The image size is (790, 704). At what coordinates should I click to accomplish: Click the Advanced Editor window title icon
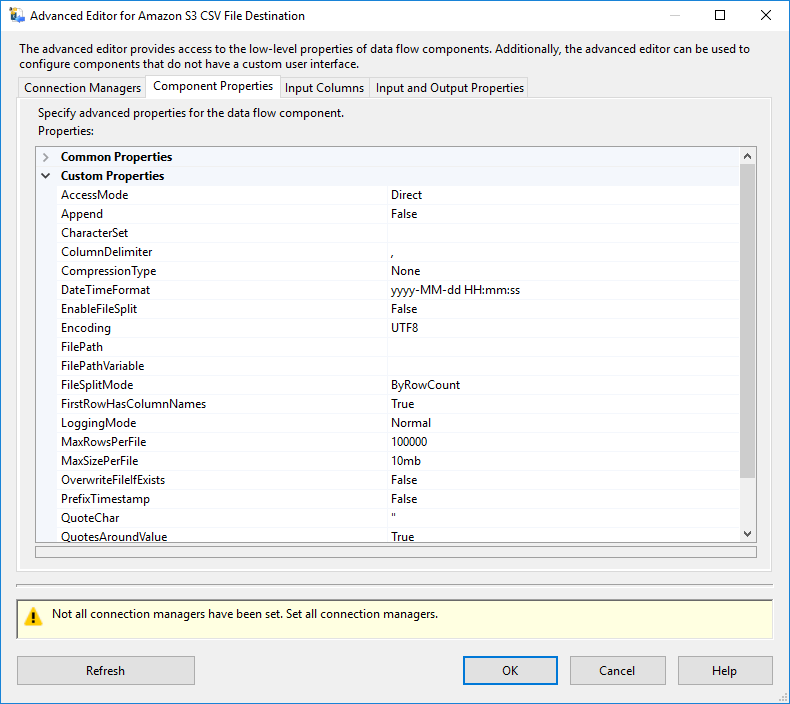tap(17, 15)
